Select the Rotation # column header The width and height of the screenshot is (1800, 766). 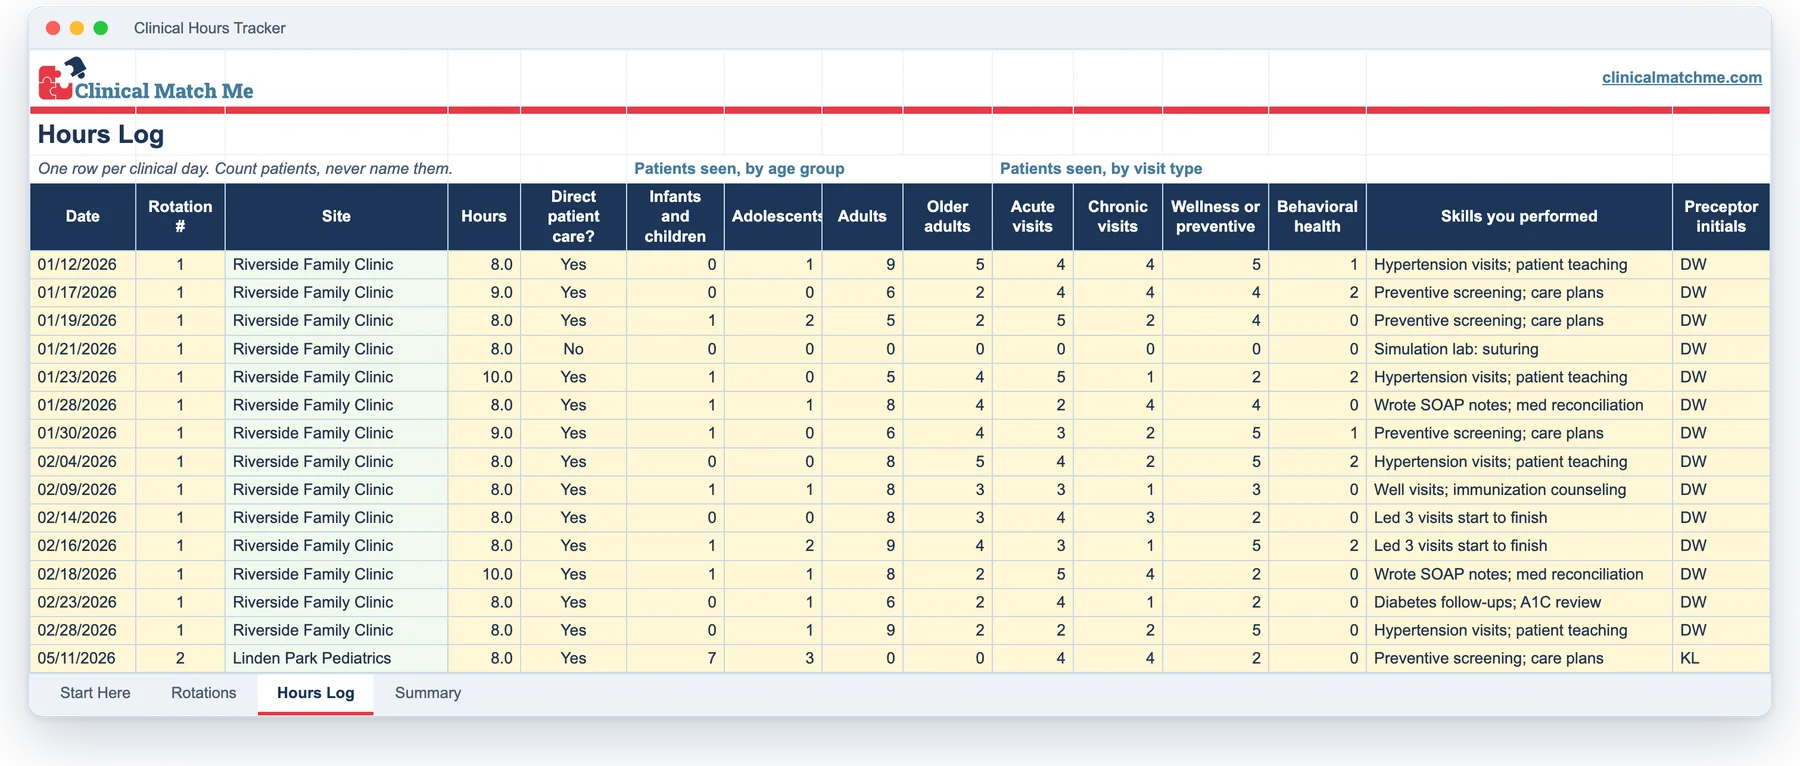click(180, 216)
